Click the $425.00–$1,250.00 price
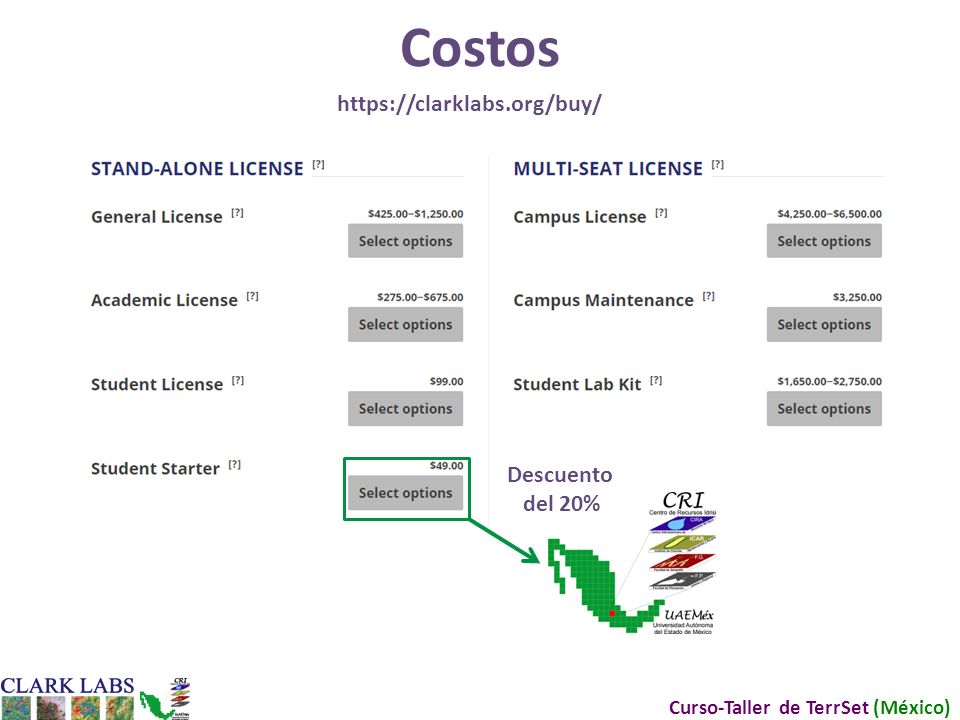 tap(416, 214)
